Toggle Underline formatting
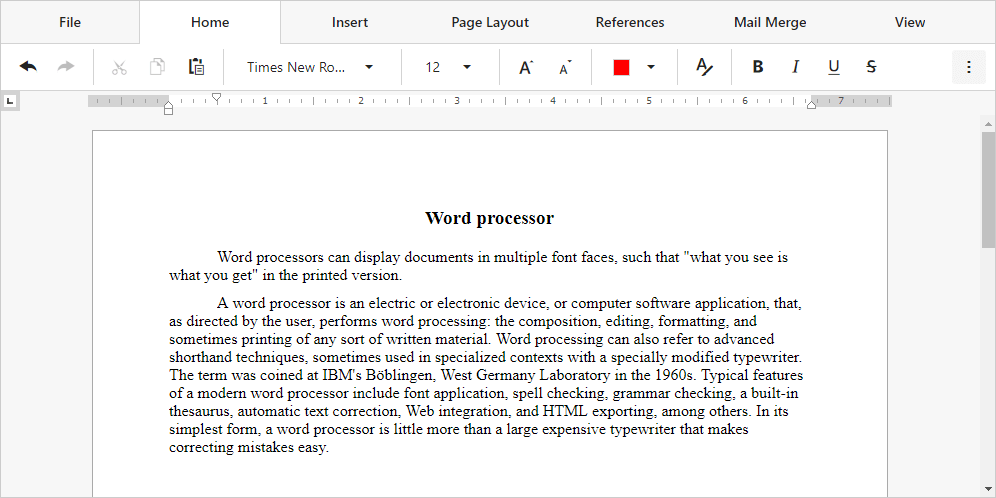 pyautogui.click(x=833, y=67)
